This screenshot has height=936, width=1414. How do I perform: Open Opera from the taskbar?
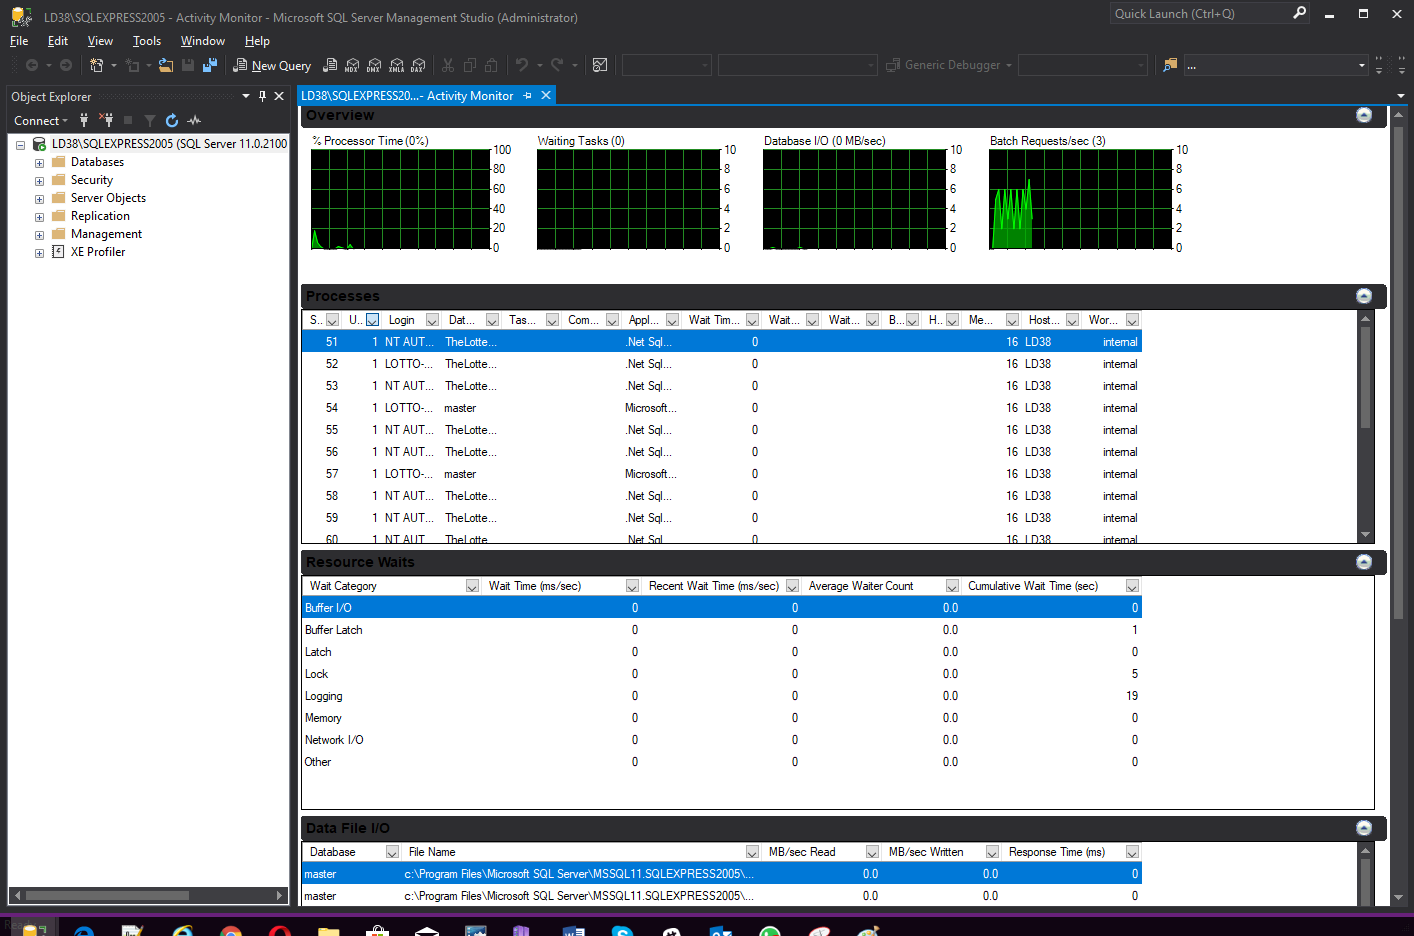pos(280,931)
